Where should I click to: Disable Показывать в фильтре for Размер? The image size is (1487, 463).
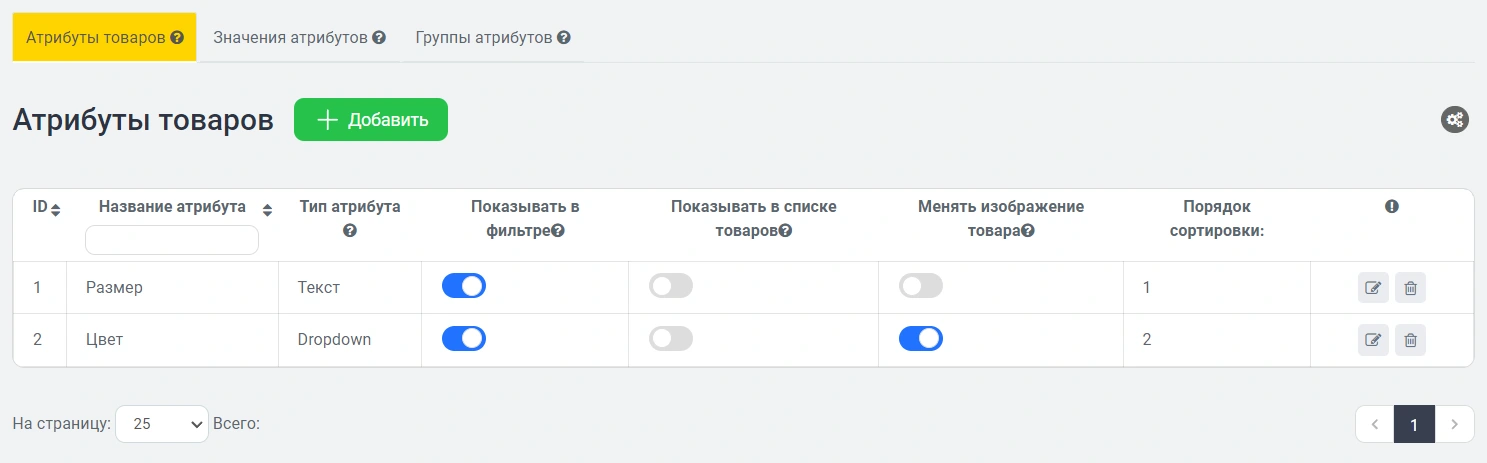click(x=464, y=287)
